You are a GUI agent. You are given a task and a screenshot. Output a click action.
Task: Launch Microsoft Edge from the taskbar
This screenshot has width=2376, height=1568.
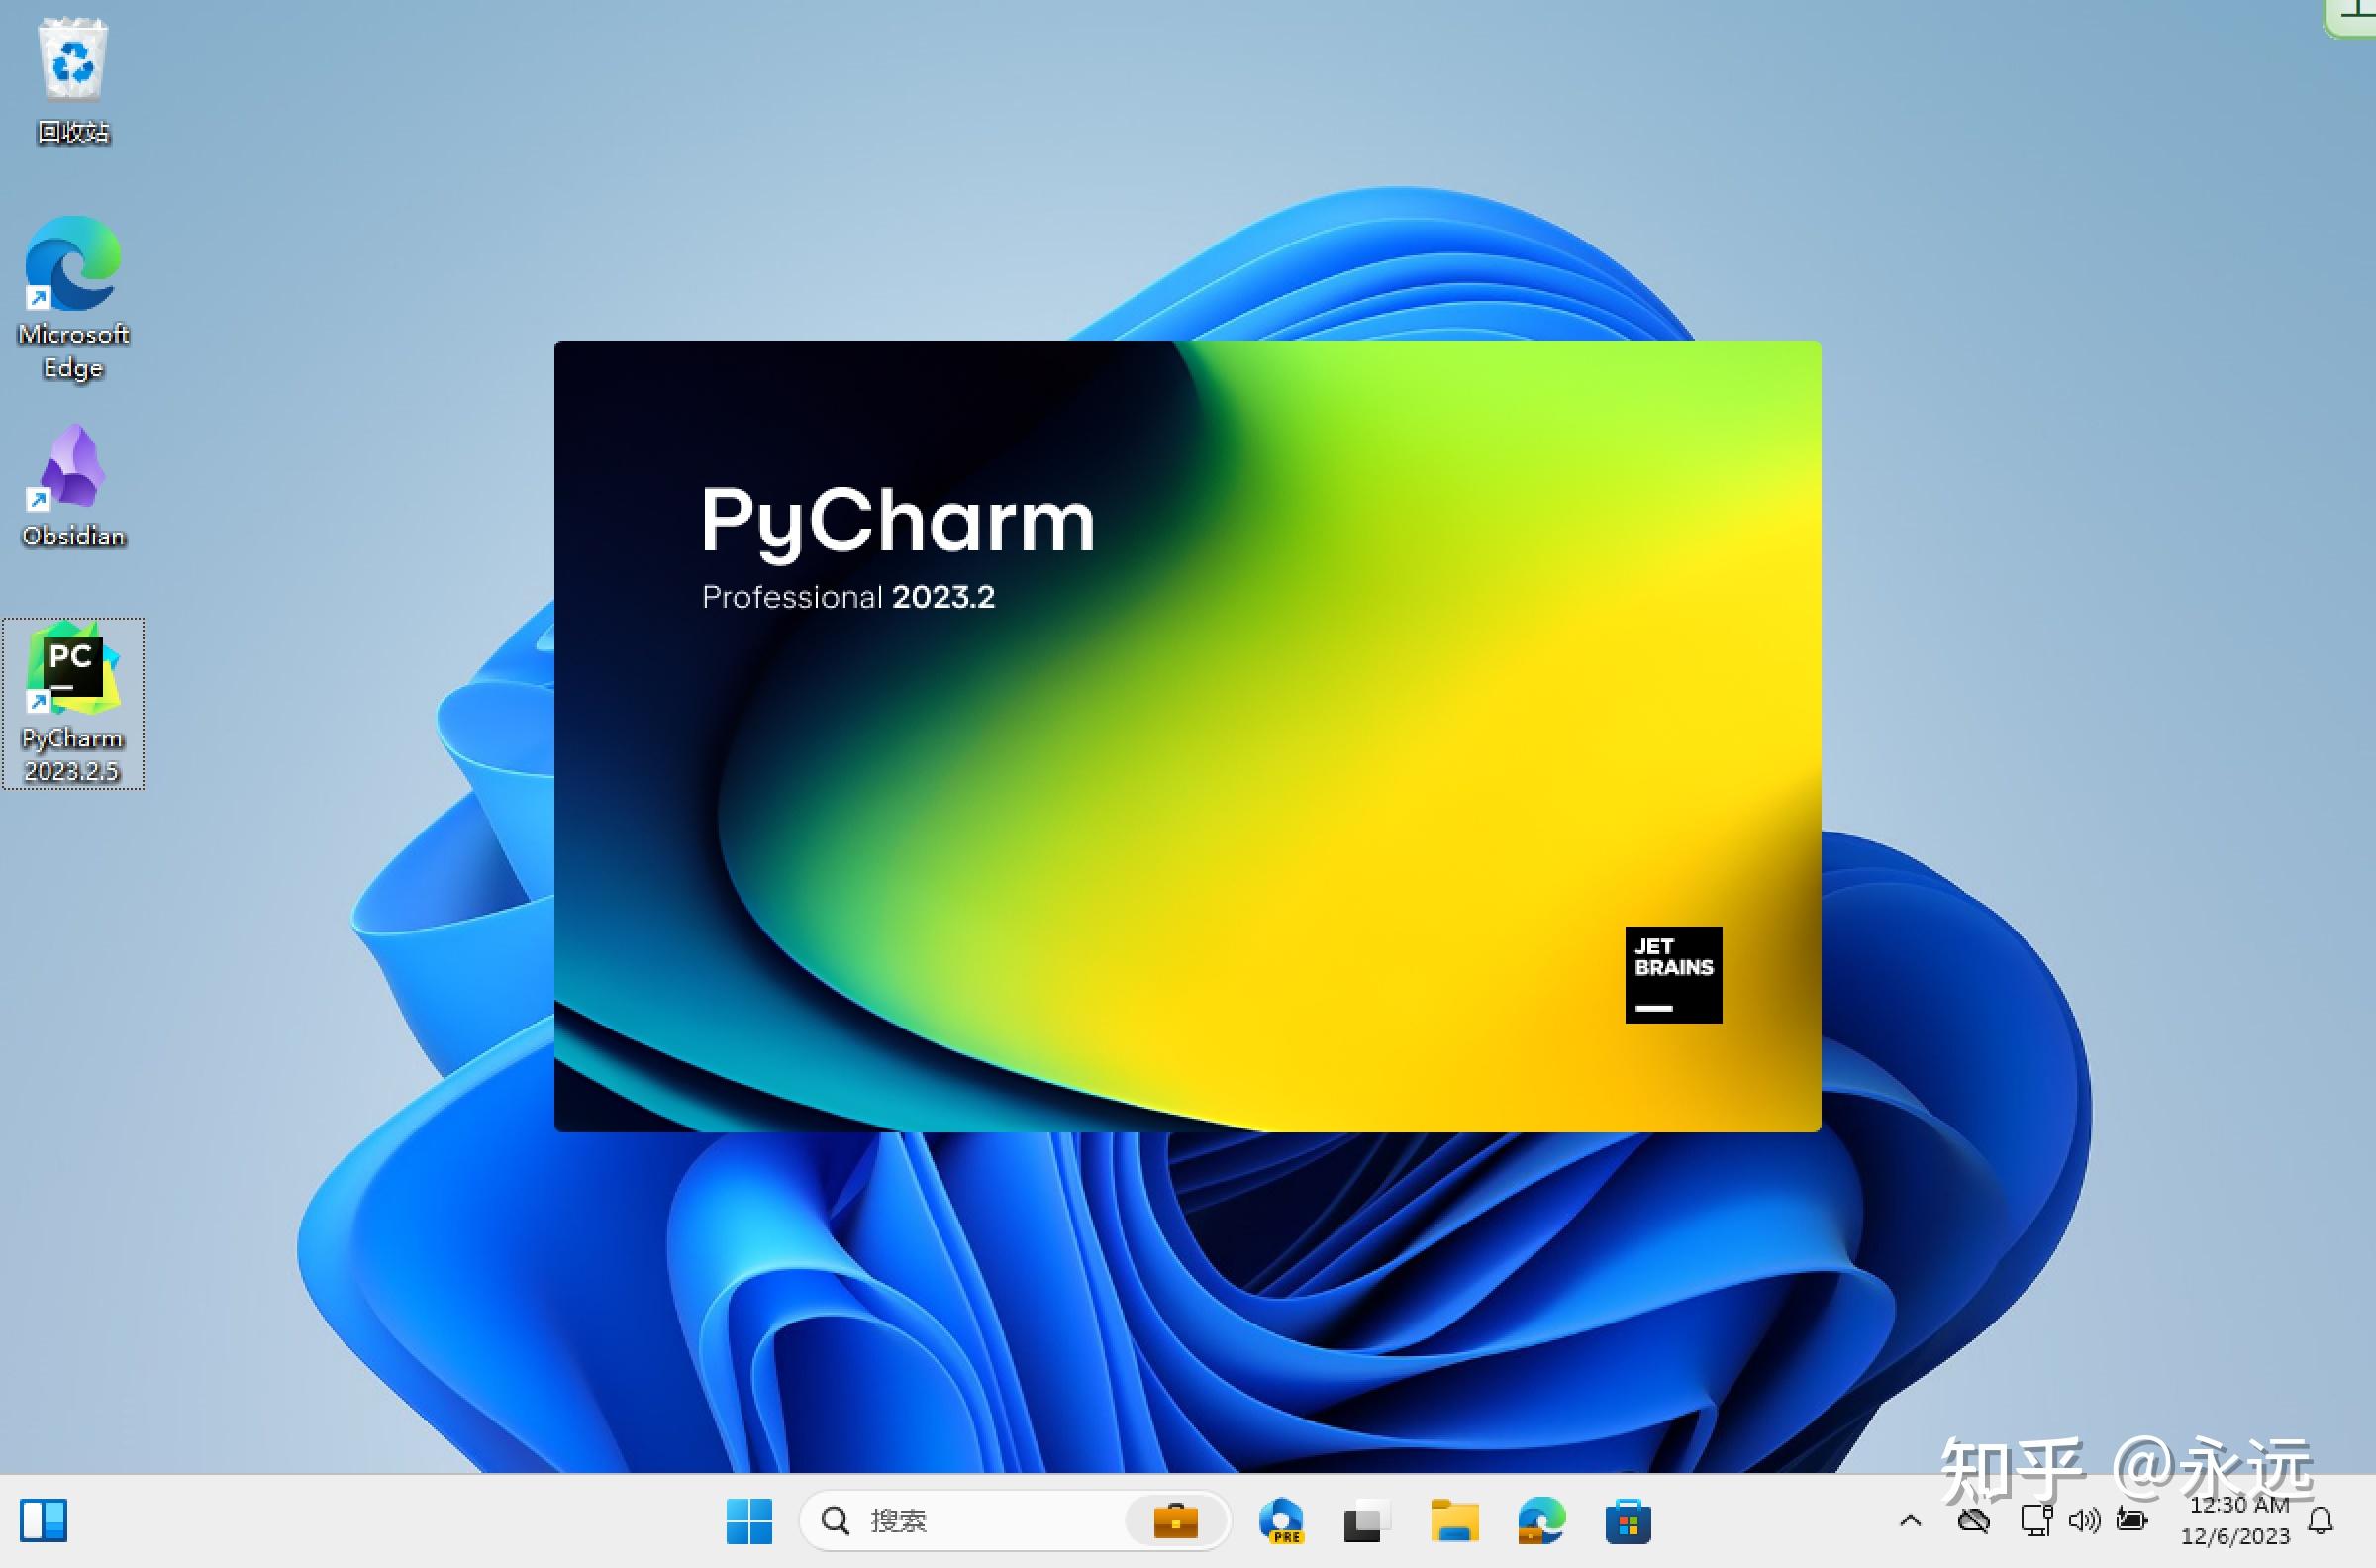coord(1541,1521)
